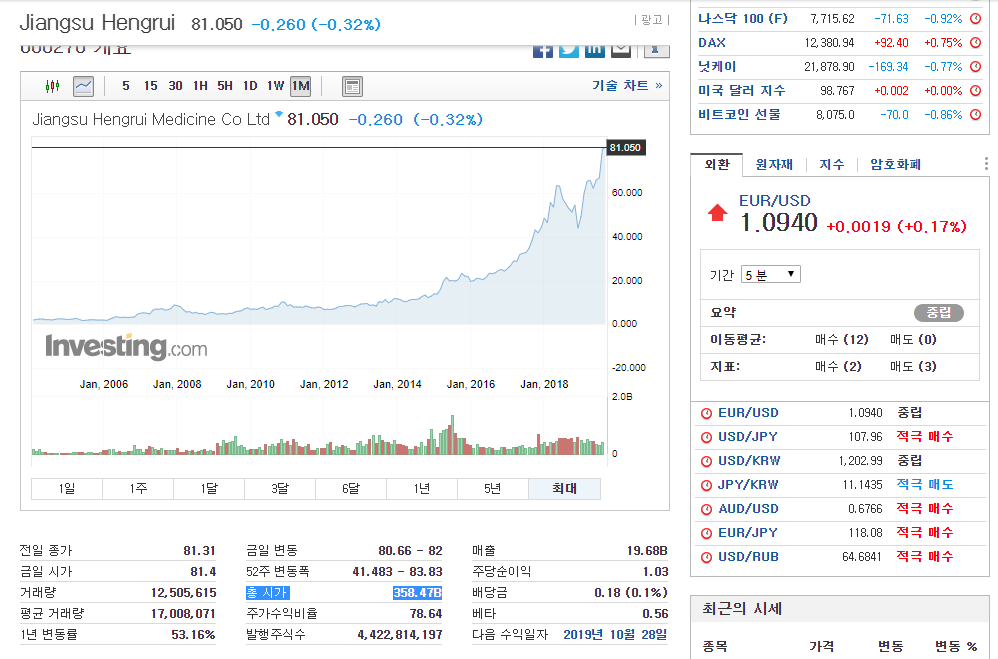This screenshot has height=659, width=998.
Task: Open the chart news layout icon
Action: 352,86
